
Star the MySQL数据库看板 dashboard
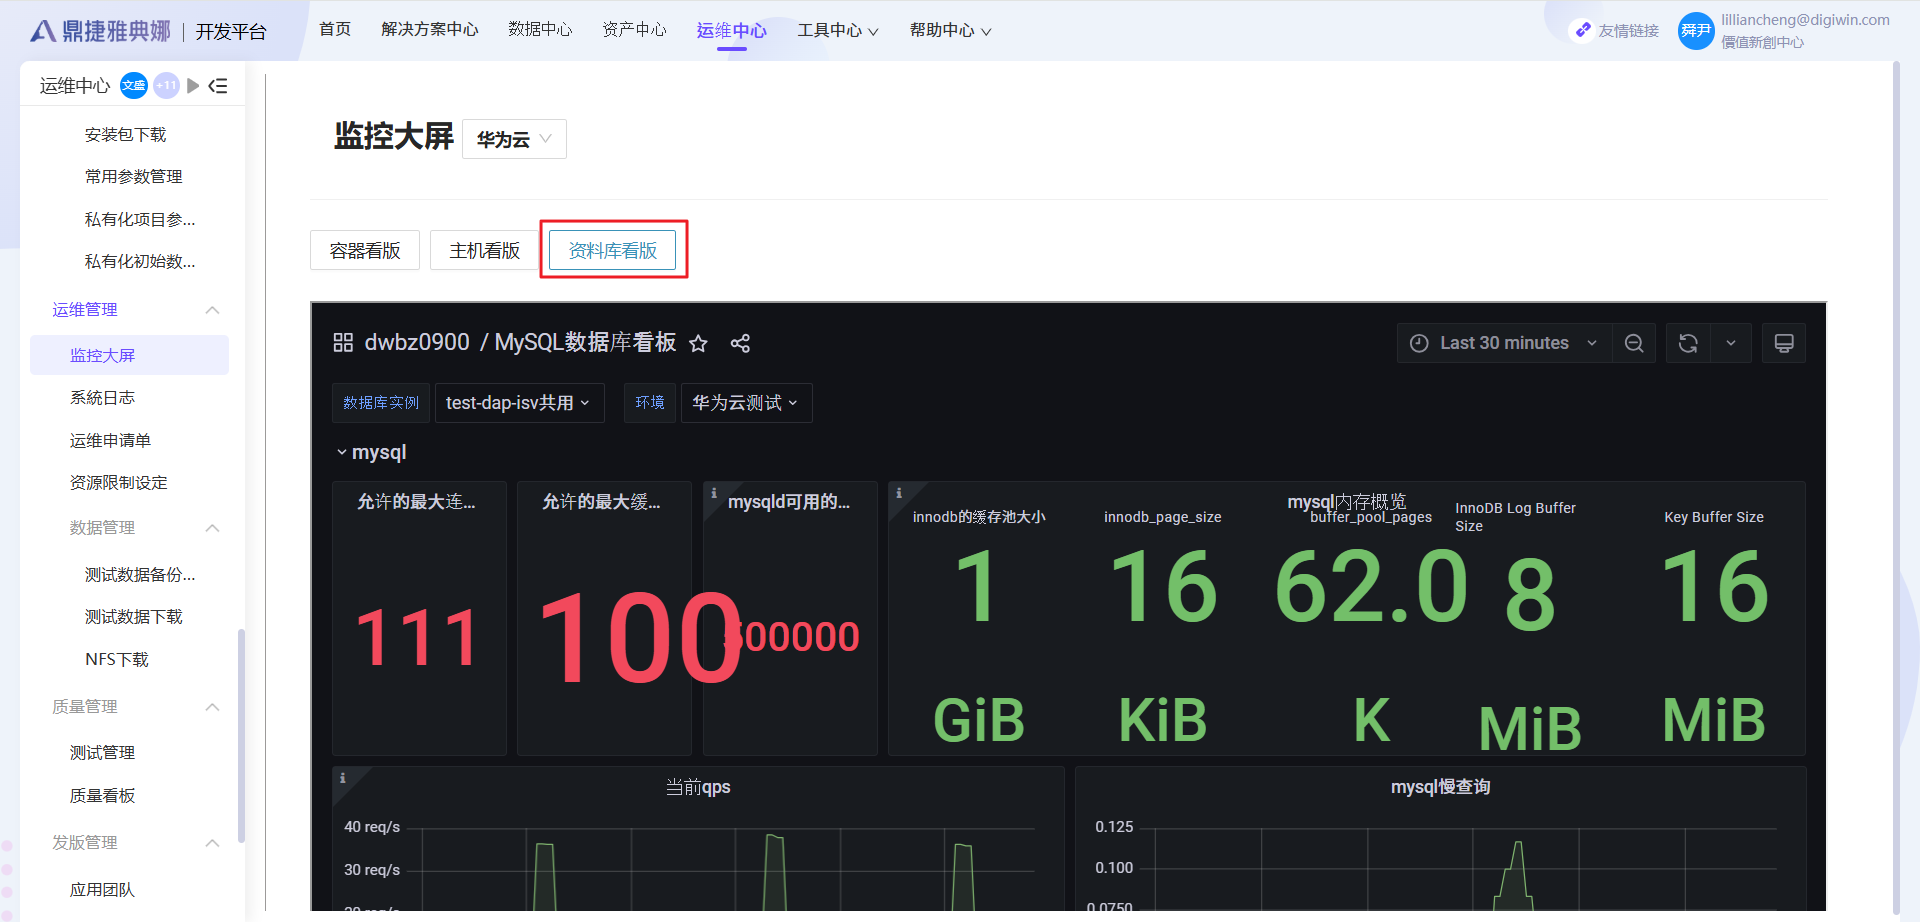698,344
